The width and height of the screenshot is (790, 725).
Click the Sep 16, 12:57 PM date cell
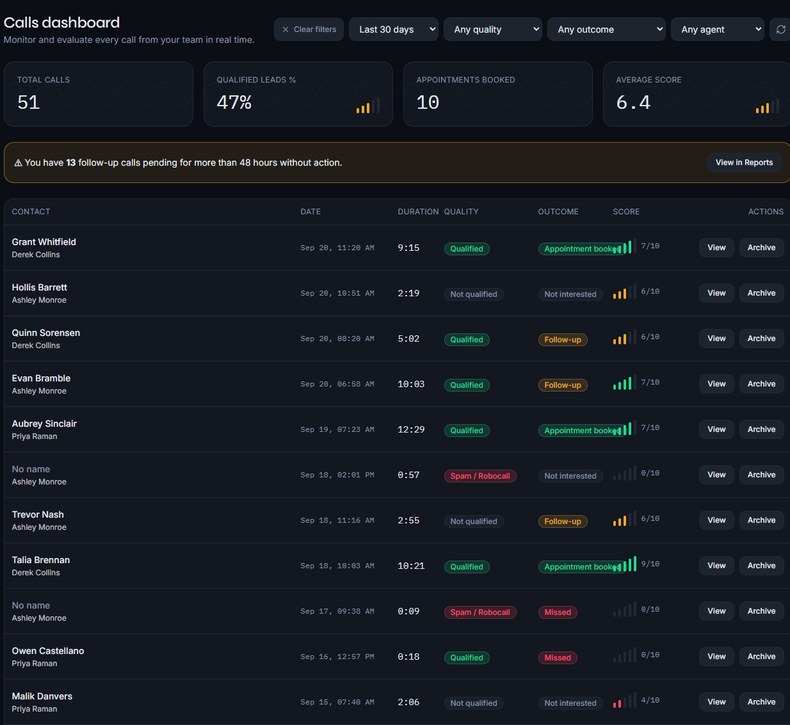click(337, 656)
